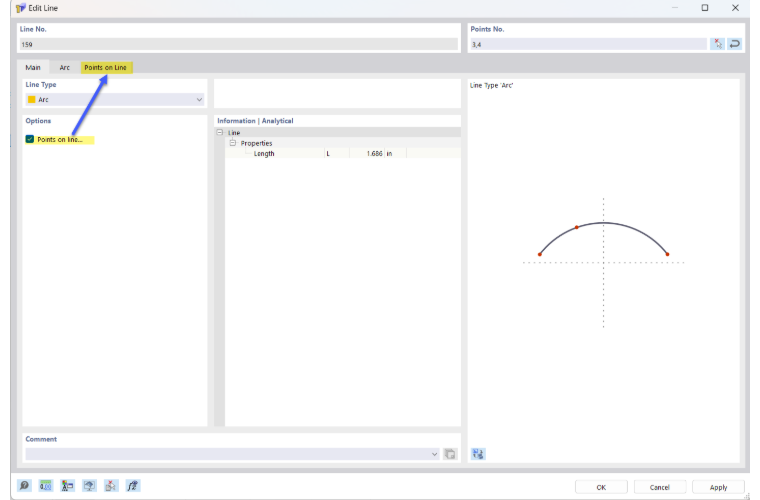Confirm with the OK button
Image resolution: width=760 pixels, height=500 pixels.
pyautogui.click(x=601, y=487)
